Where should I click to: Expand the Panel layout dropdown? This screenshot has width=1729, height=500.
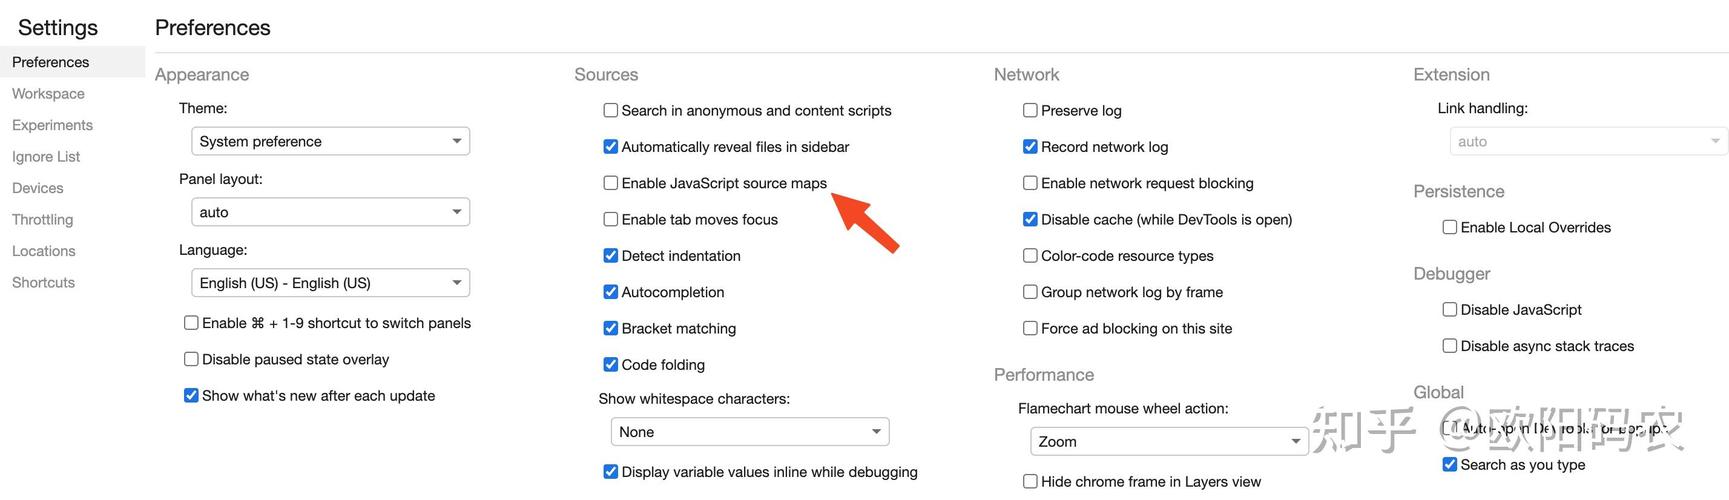[330, 212]
